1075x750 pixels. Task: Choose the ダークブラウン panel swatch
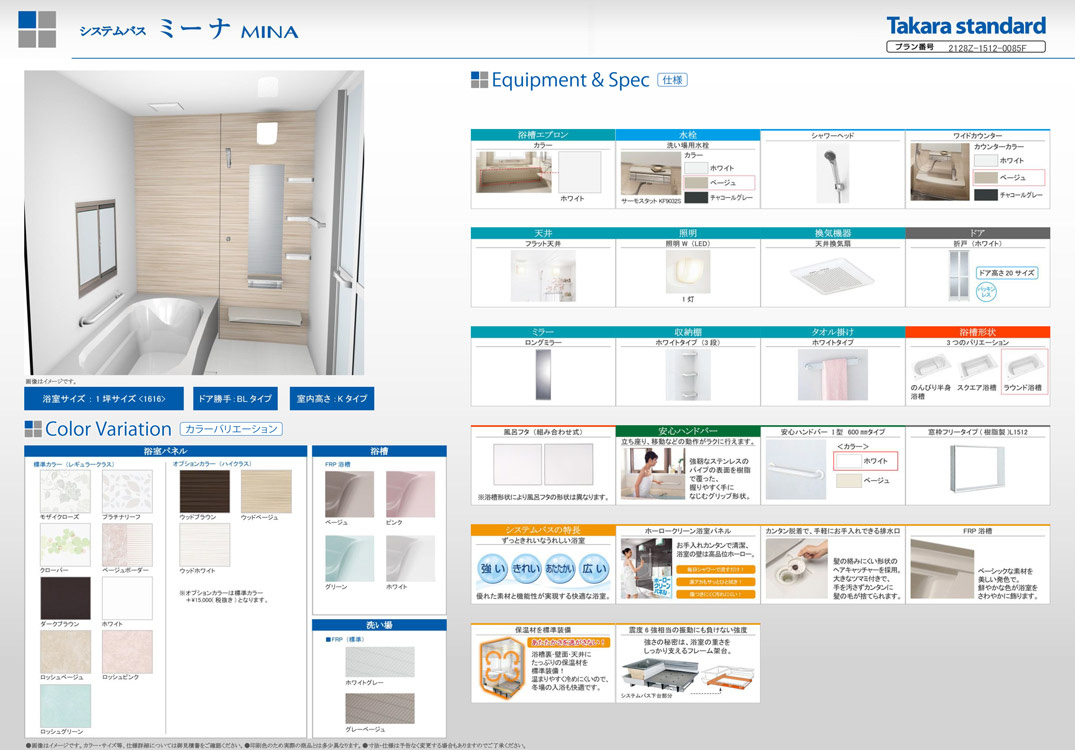(x=65, y=598)
